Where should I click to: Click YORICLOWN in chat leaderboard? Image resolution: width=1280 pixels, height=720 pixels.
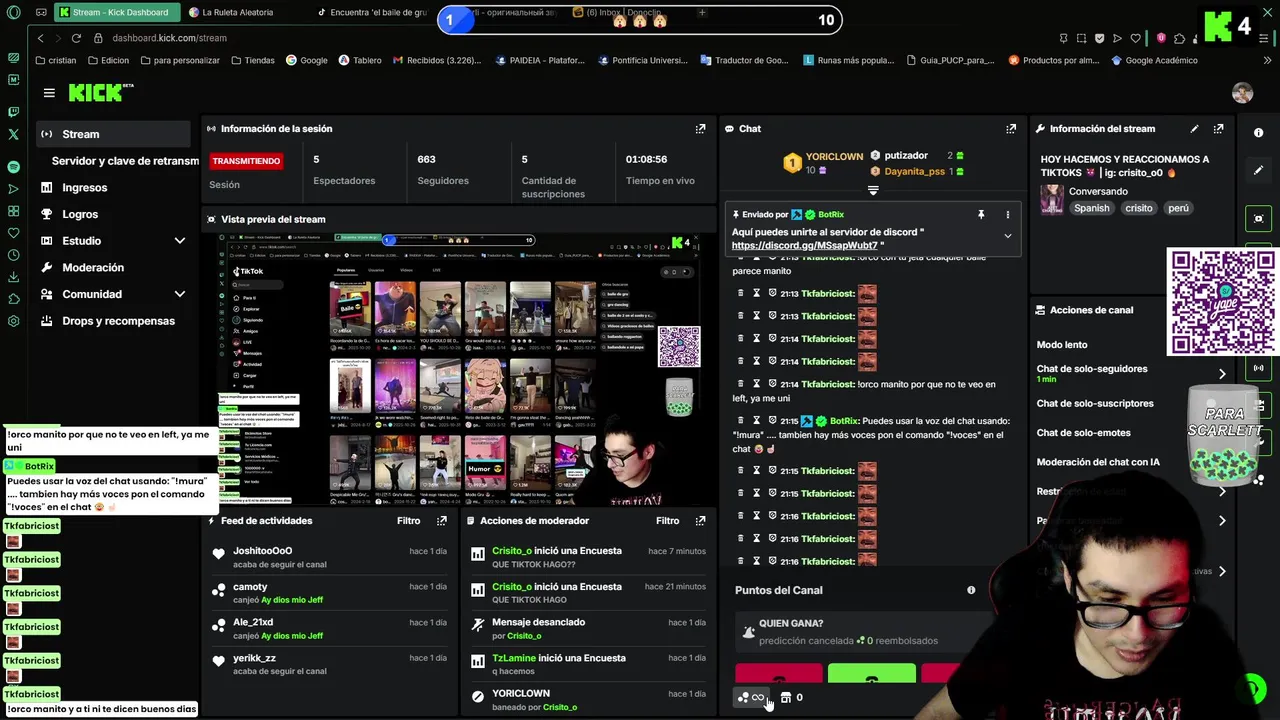[834, 157]
